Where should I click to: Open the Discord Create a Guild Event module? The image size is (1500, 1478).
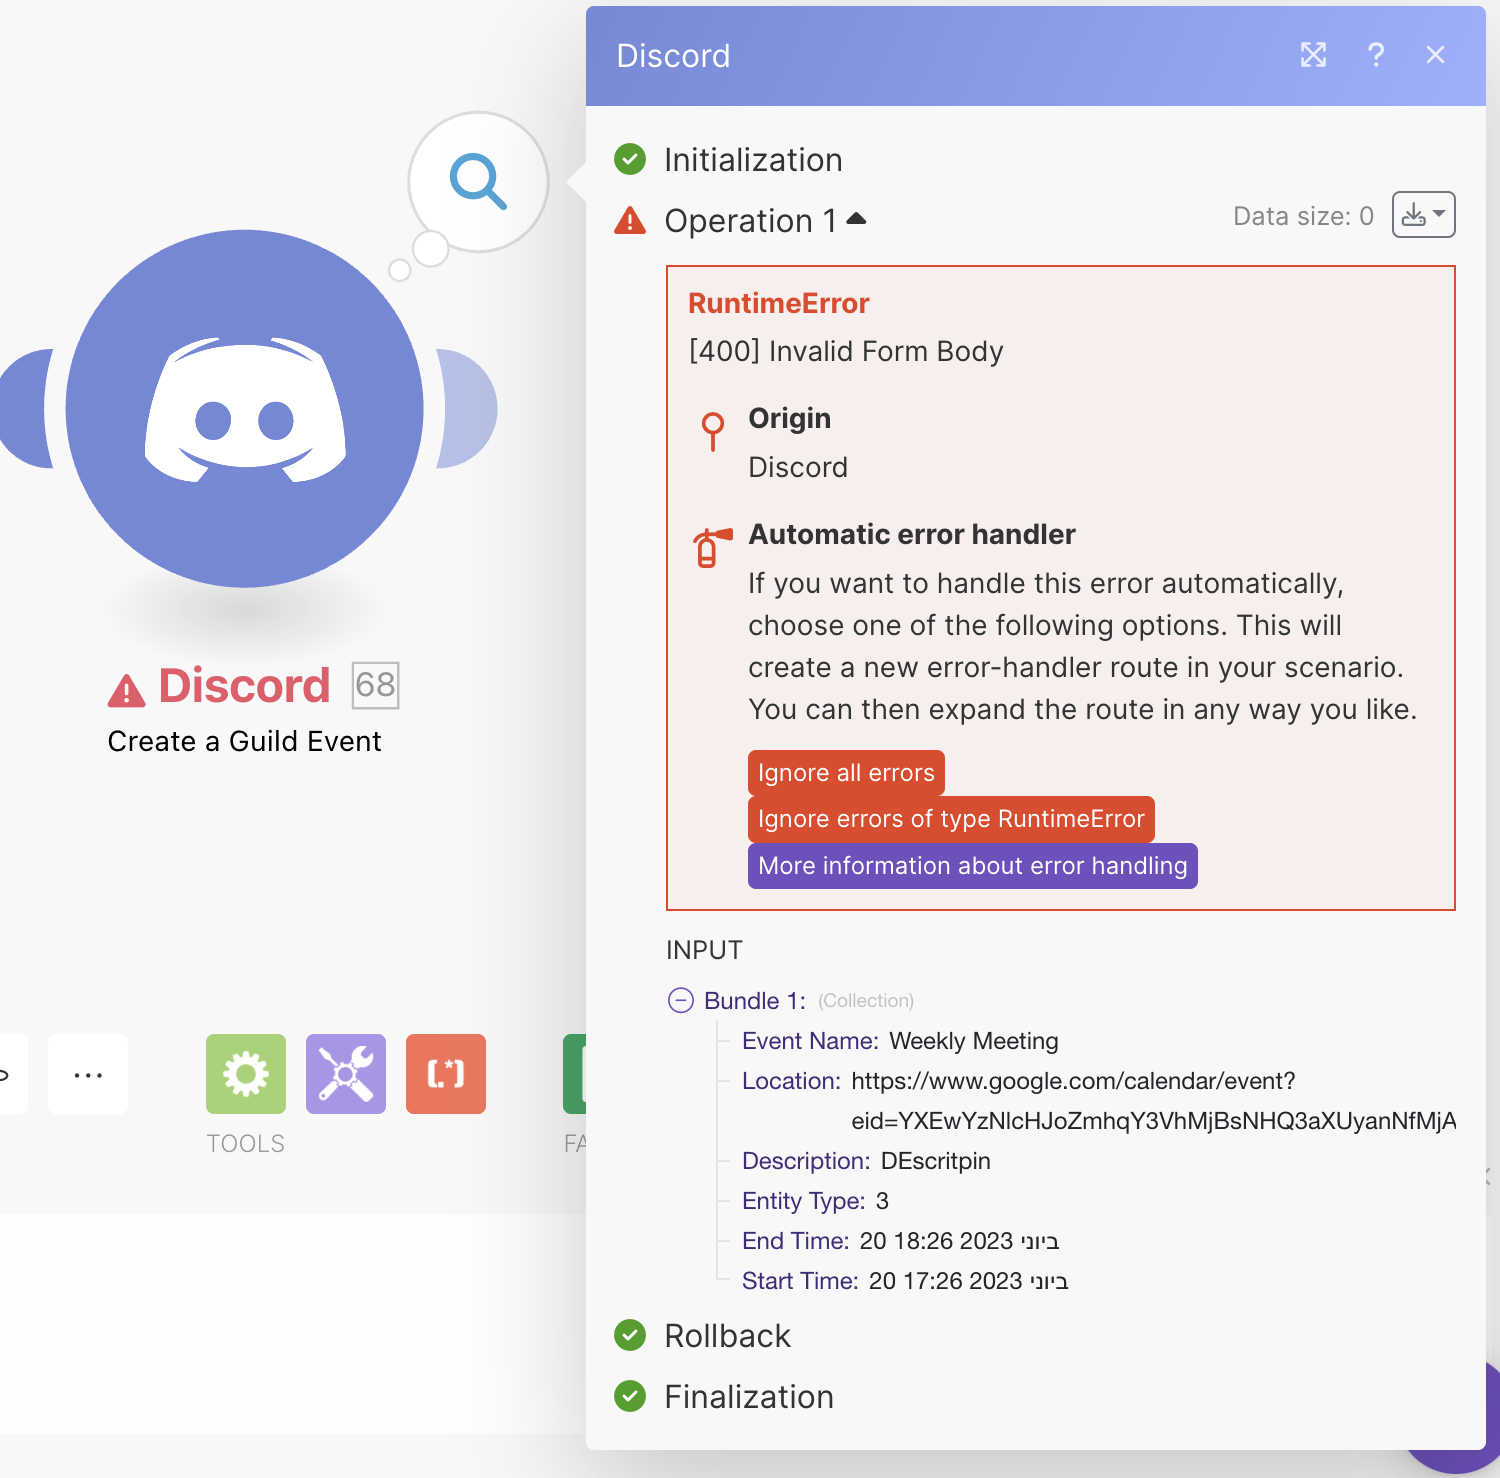click(245, 409)
